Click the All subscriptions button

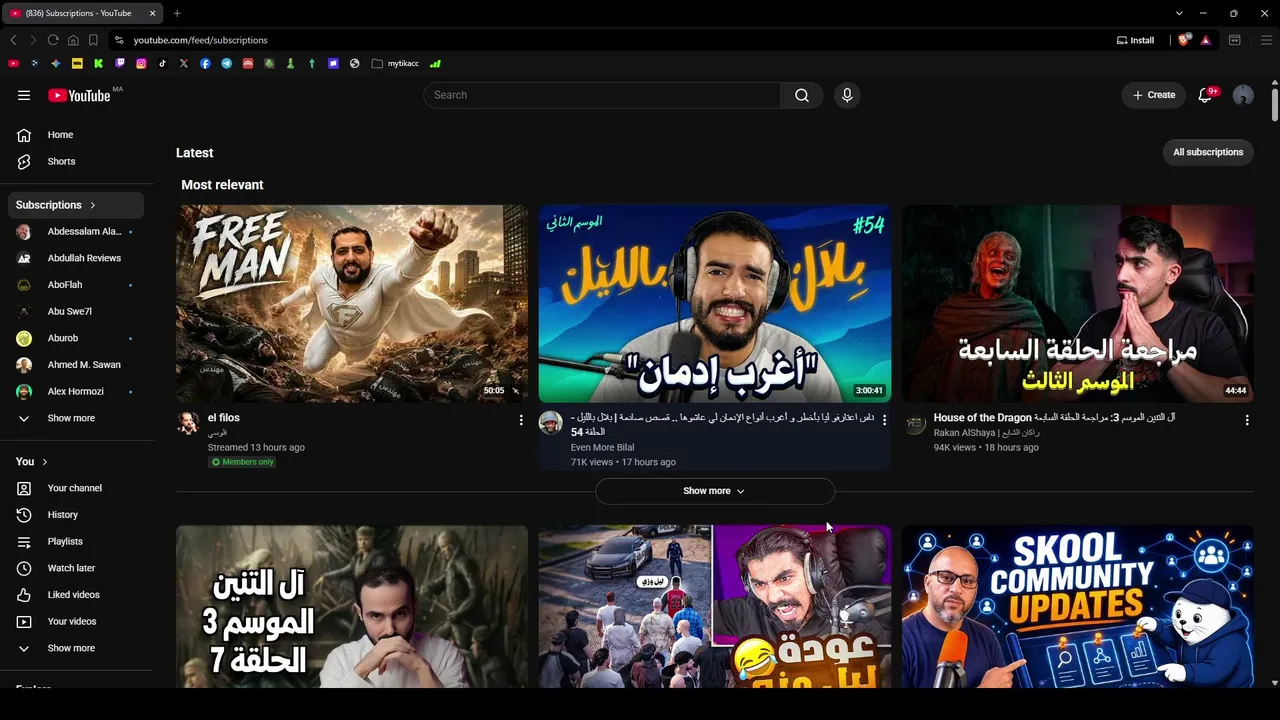tap(1208, 152)
